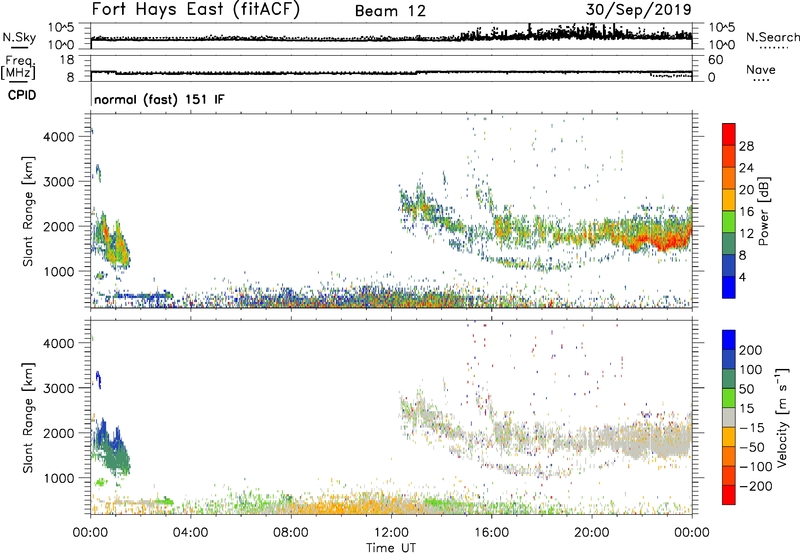Click the '08:00' time tick label
The height and width of the screenshot is (554, 800).
tap(291, 533)
